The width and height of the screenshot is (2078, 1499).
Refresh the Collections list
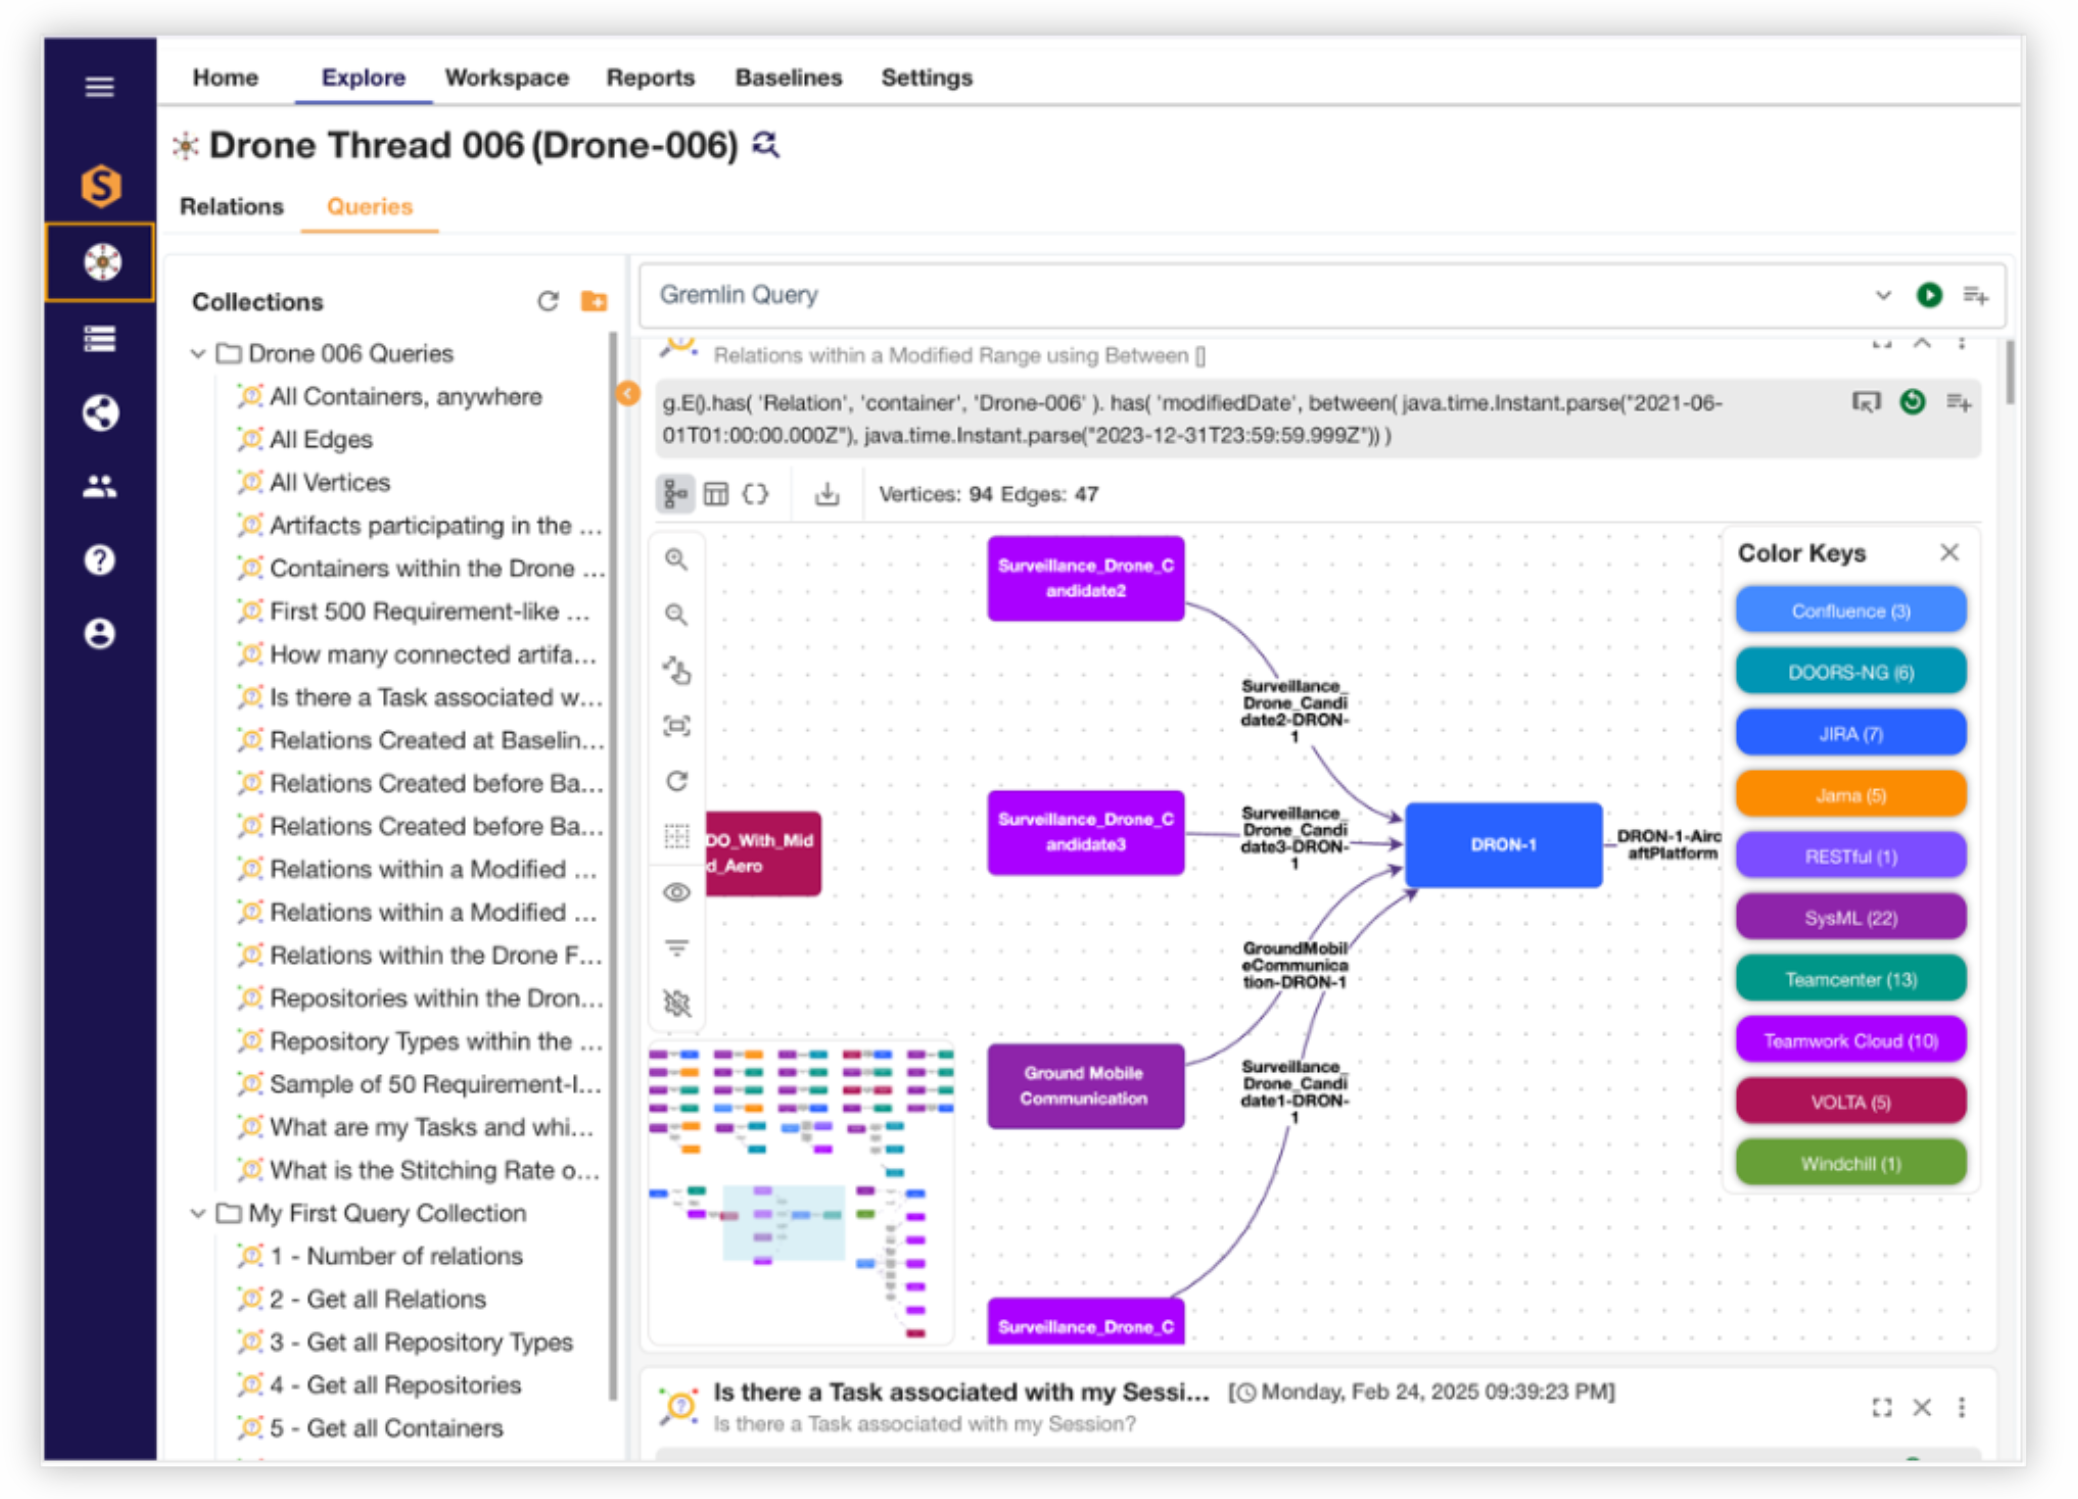[548, 301]
